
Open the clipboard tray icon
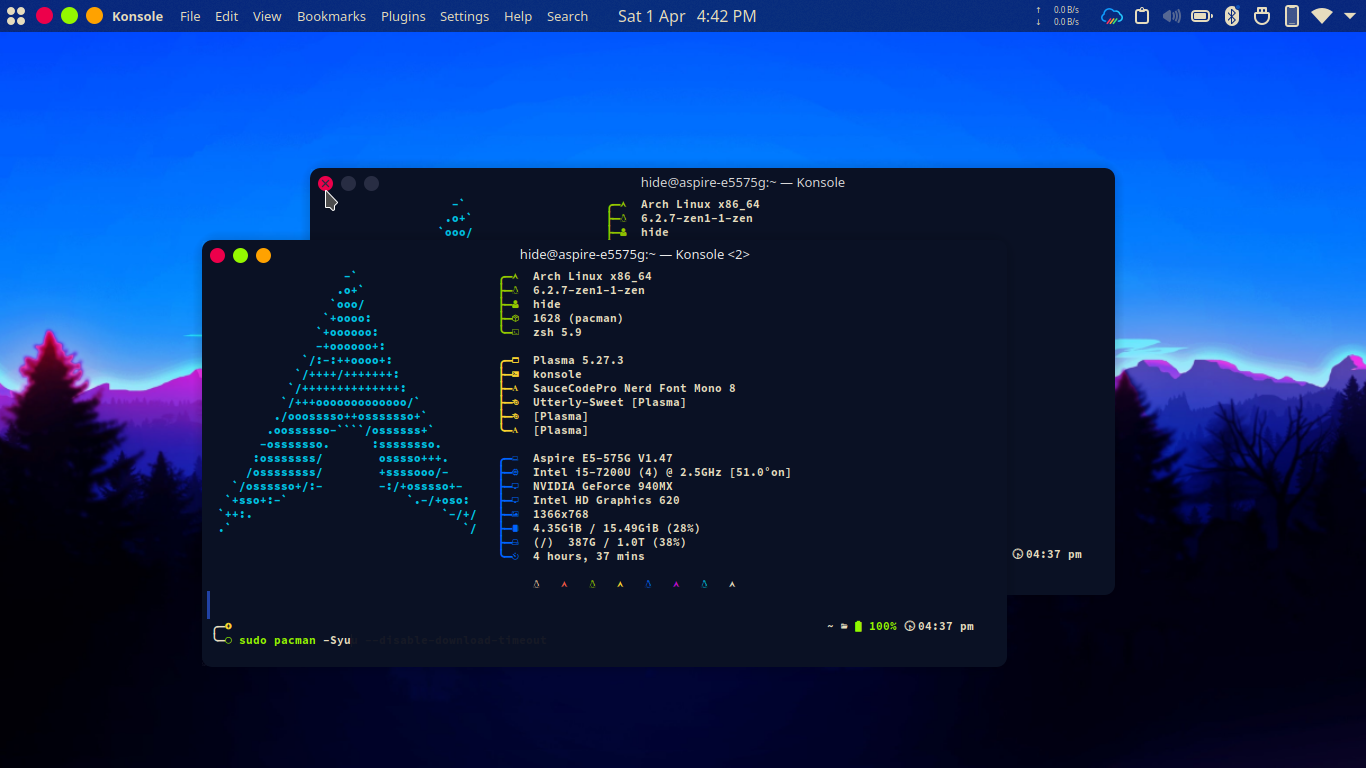point(1142,16)
